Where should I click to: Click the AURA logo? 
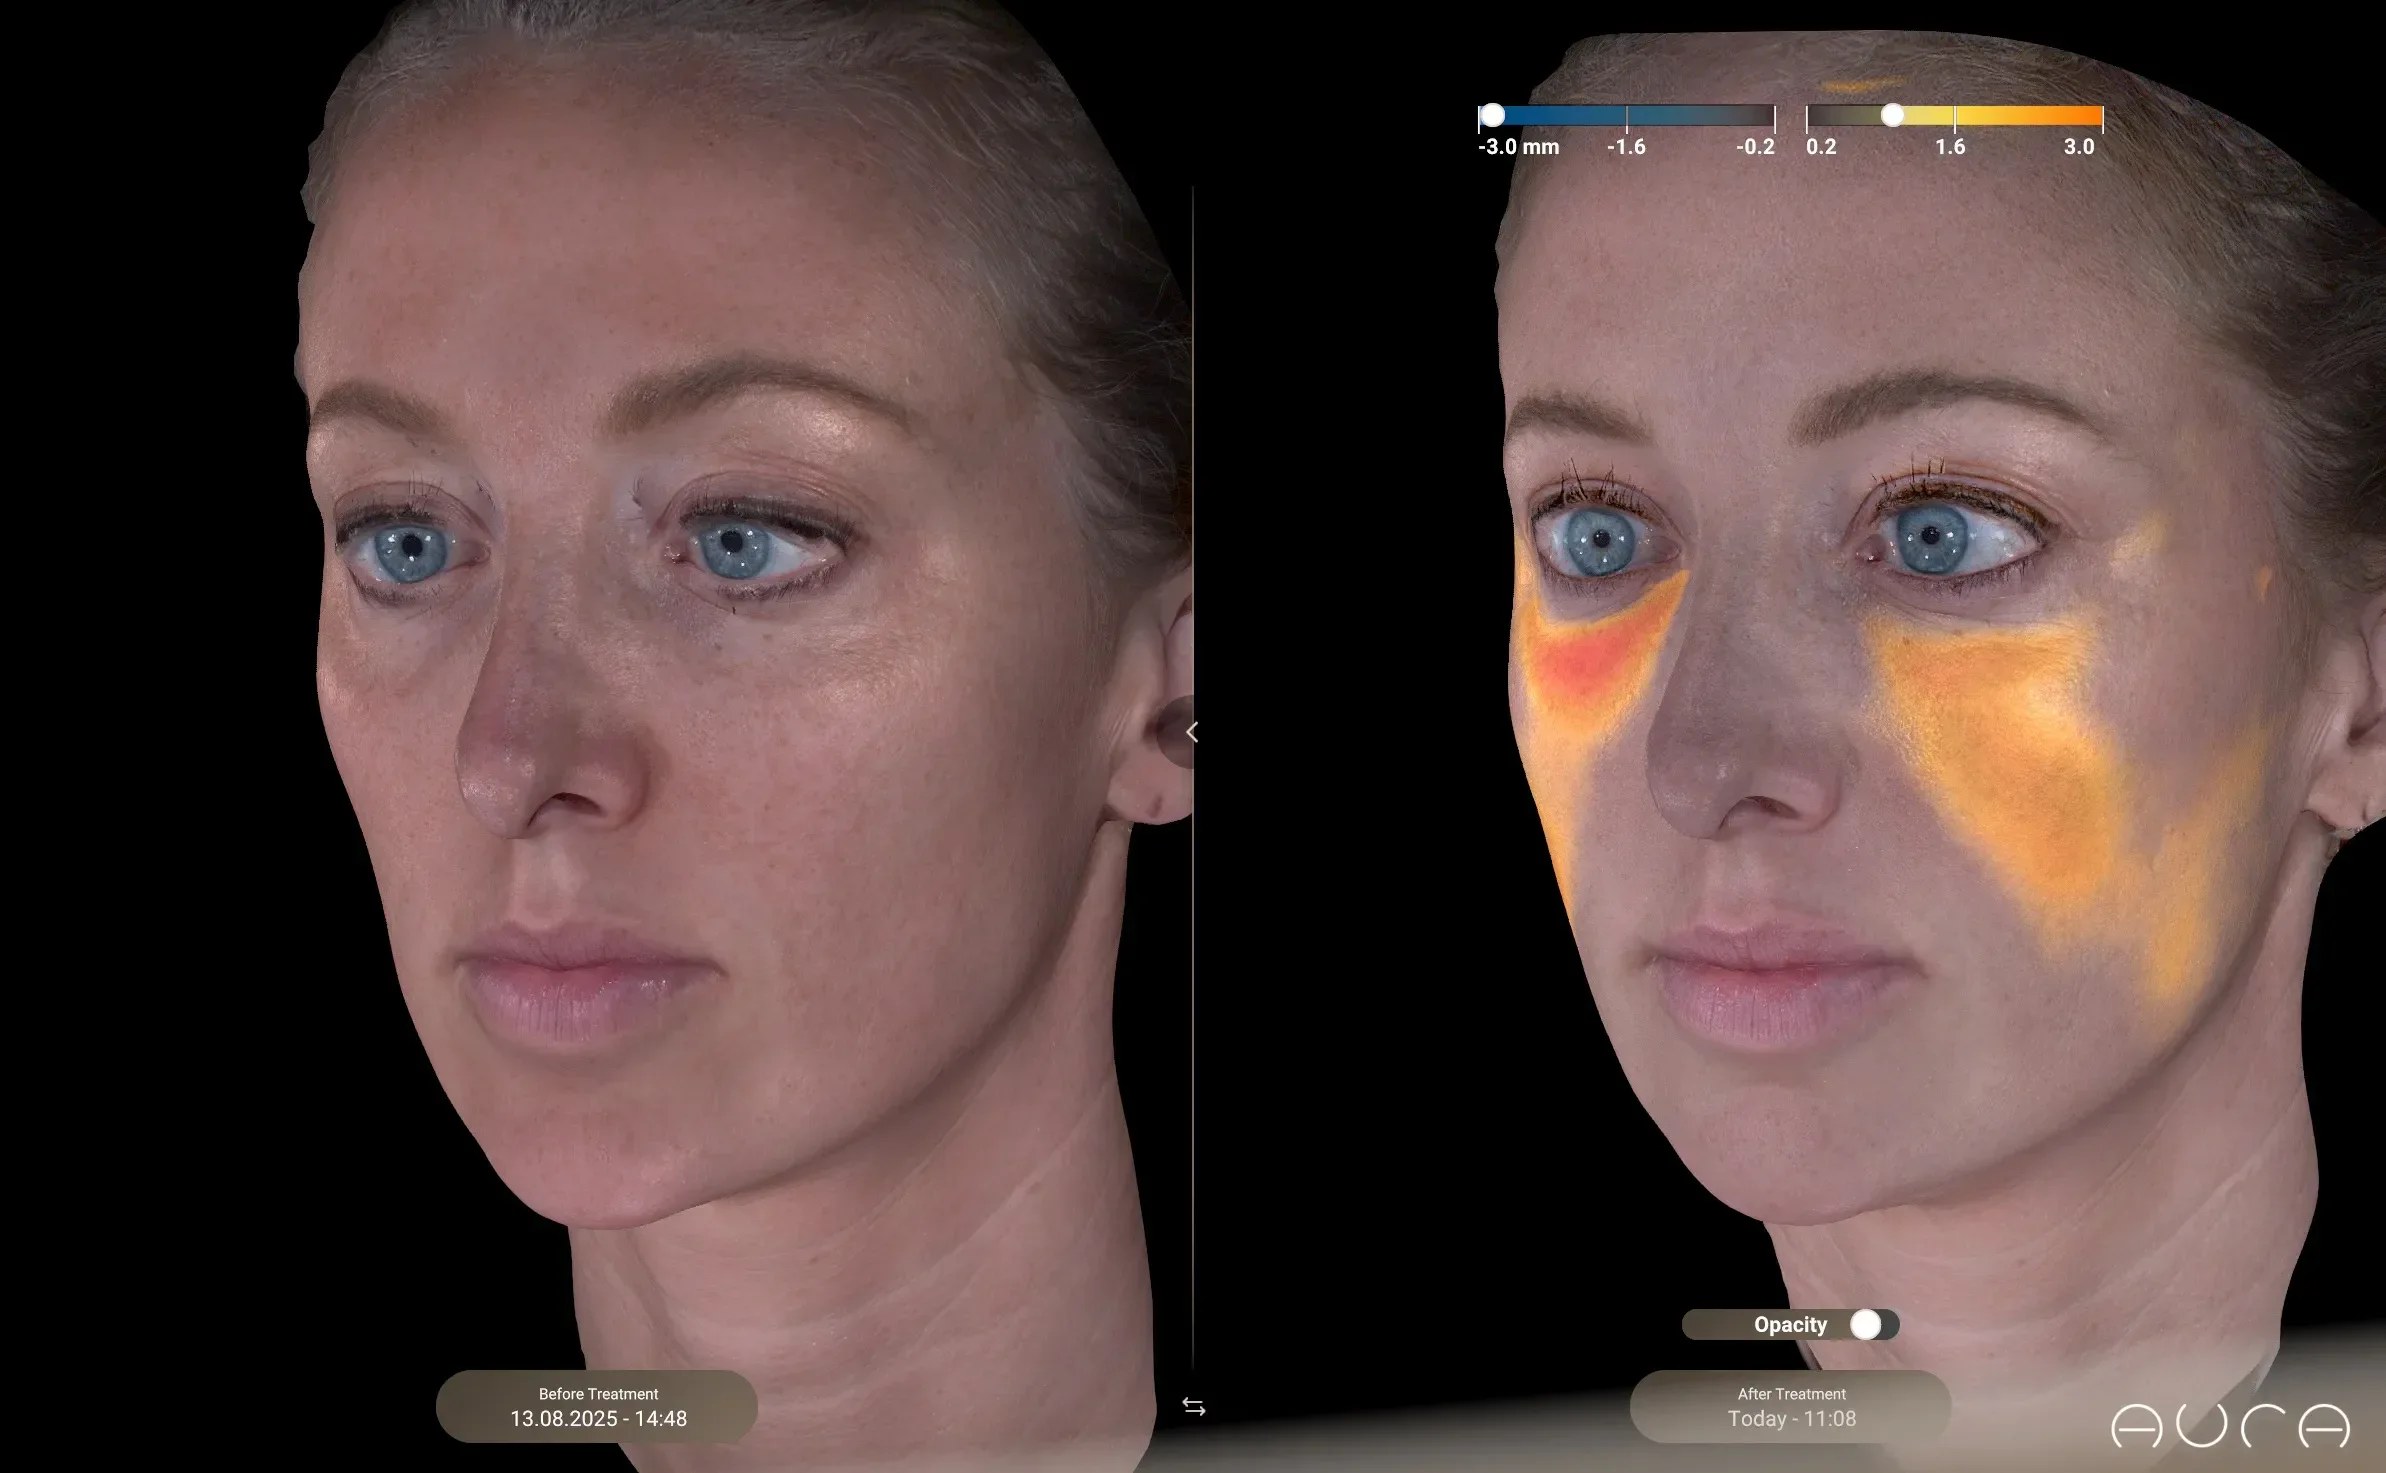pos(2229,1425)
